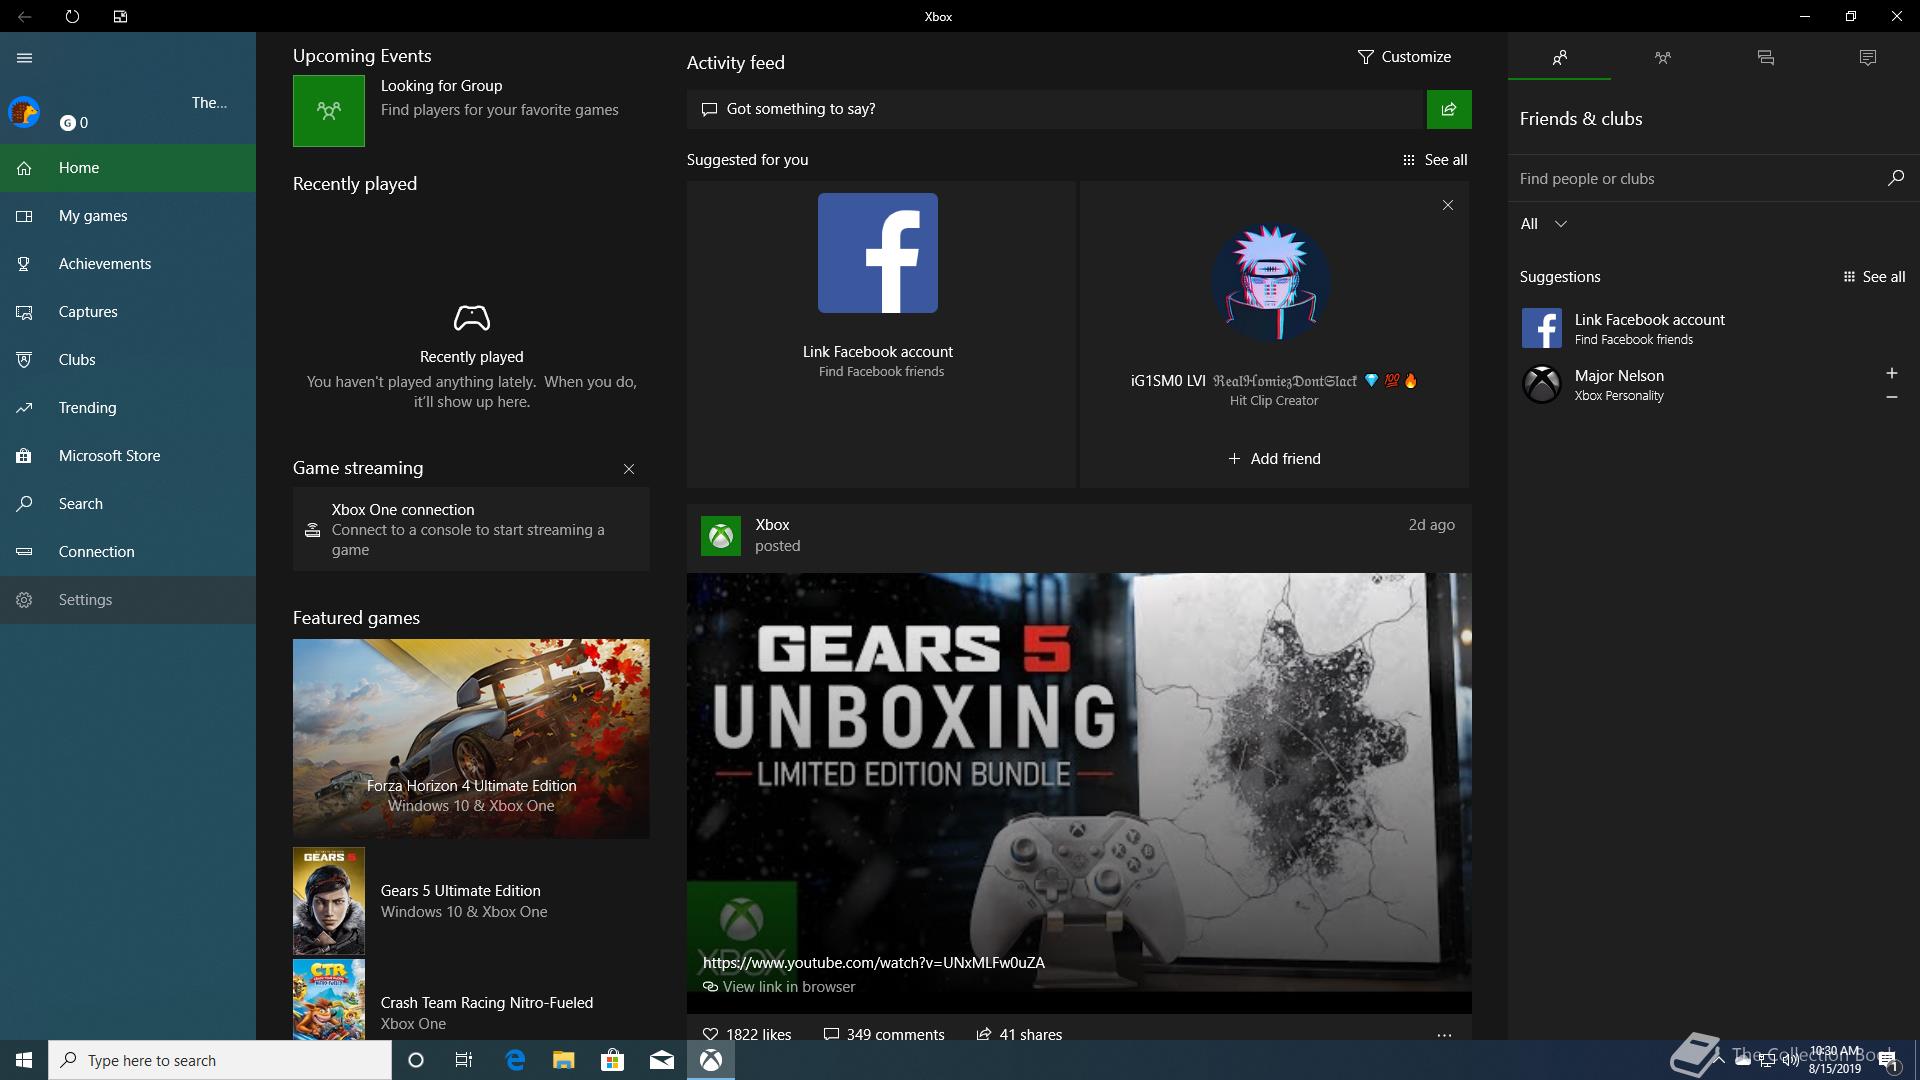The image size is (1920, 1080).
Task: Click the back arrow in title bar
Action: [24, 16]
